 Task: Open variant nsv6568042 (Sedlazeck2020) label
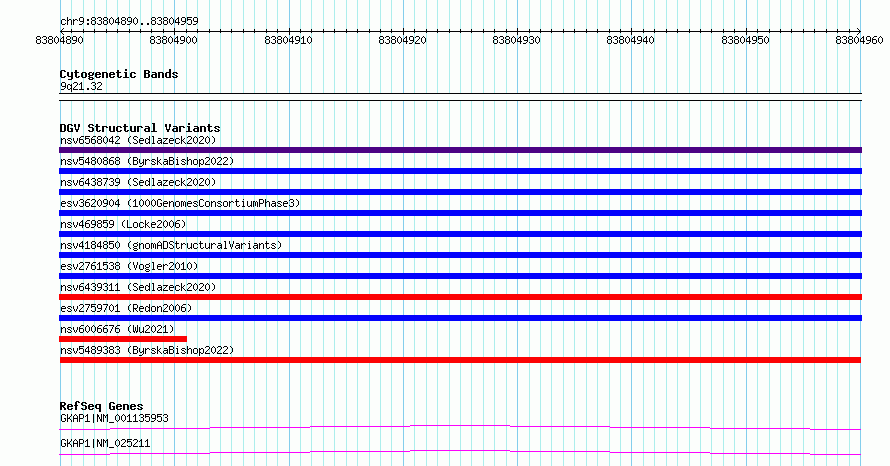pyautogui.click(x=138, y=140)
